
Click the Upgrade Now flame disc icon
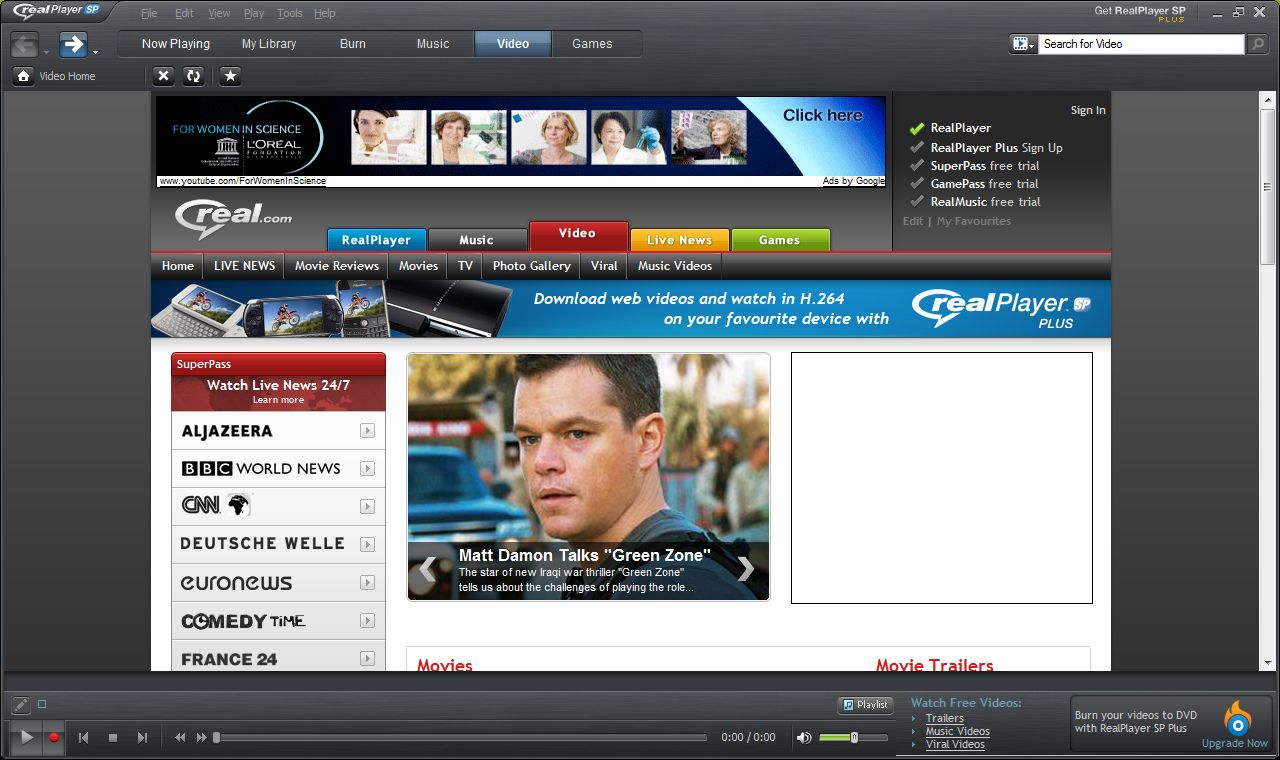[1237, 718]
